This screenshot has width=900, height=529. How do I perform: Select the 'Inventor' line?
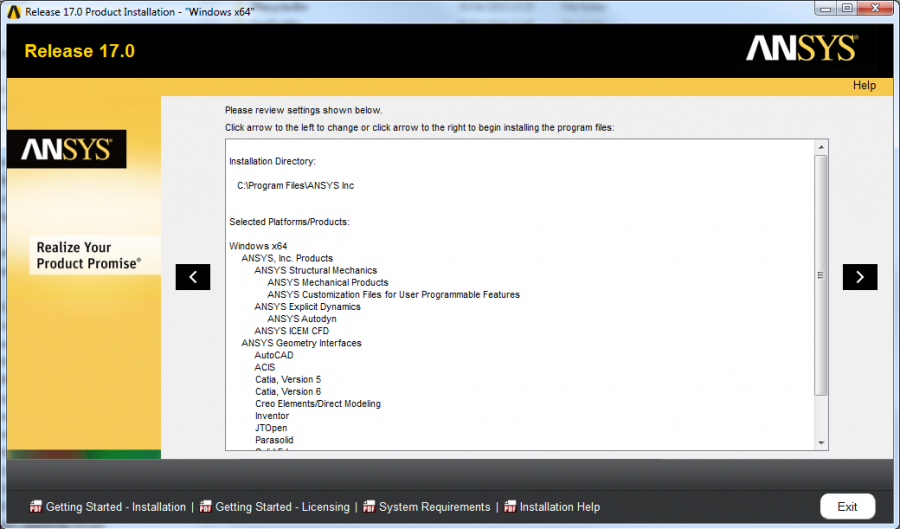pyautogui.click(x=272, y=416)
